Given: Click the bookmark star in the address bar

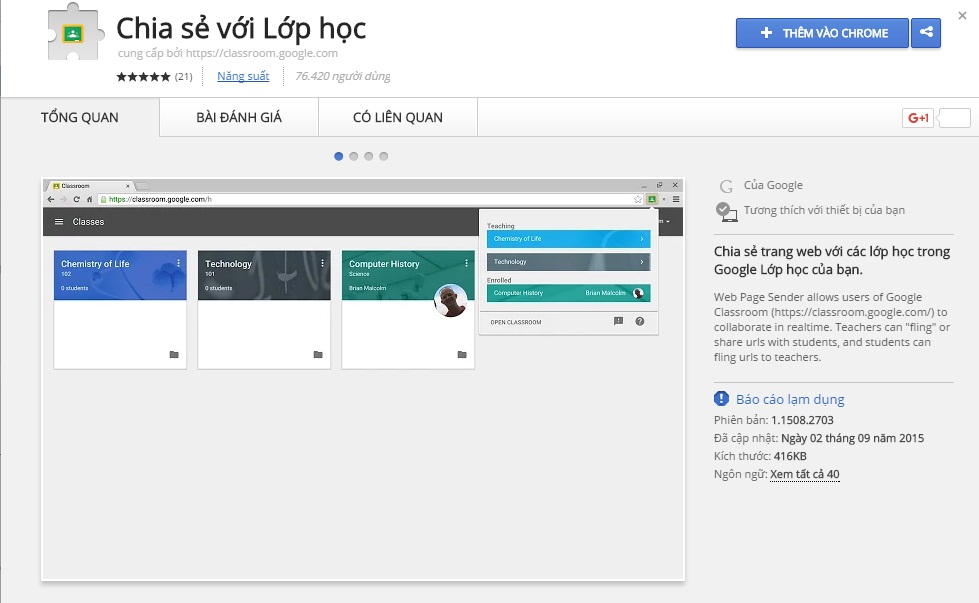Looking at the screenshot, I should click(x=637, y=199).
